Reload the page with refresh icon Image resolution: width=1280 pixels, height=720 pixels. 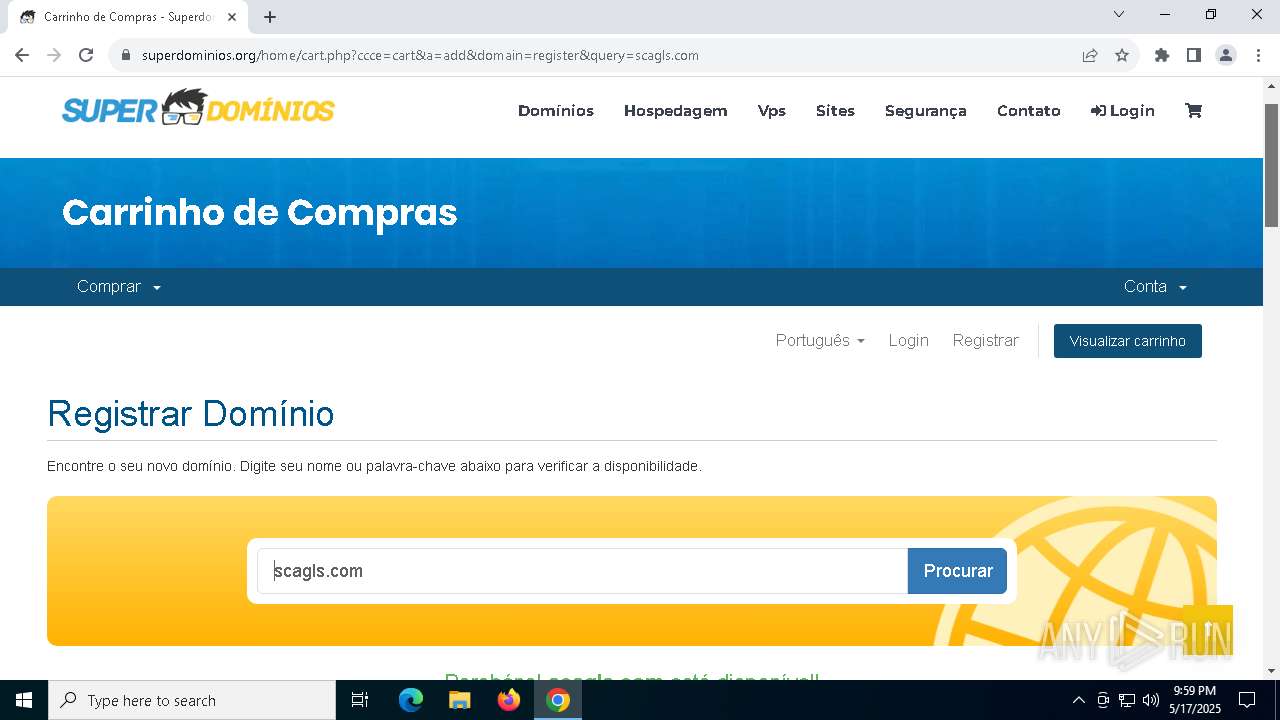pos(86,55)
